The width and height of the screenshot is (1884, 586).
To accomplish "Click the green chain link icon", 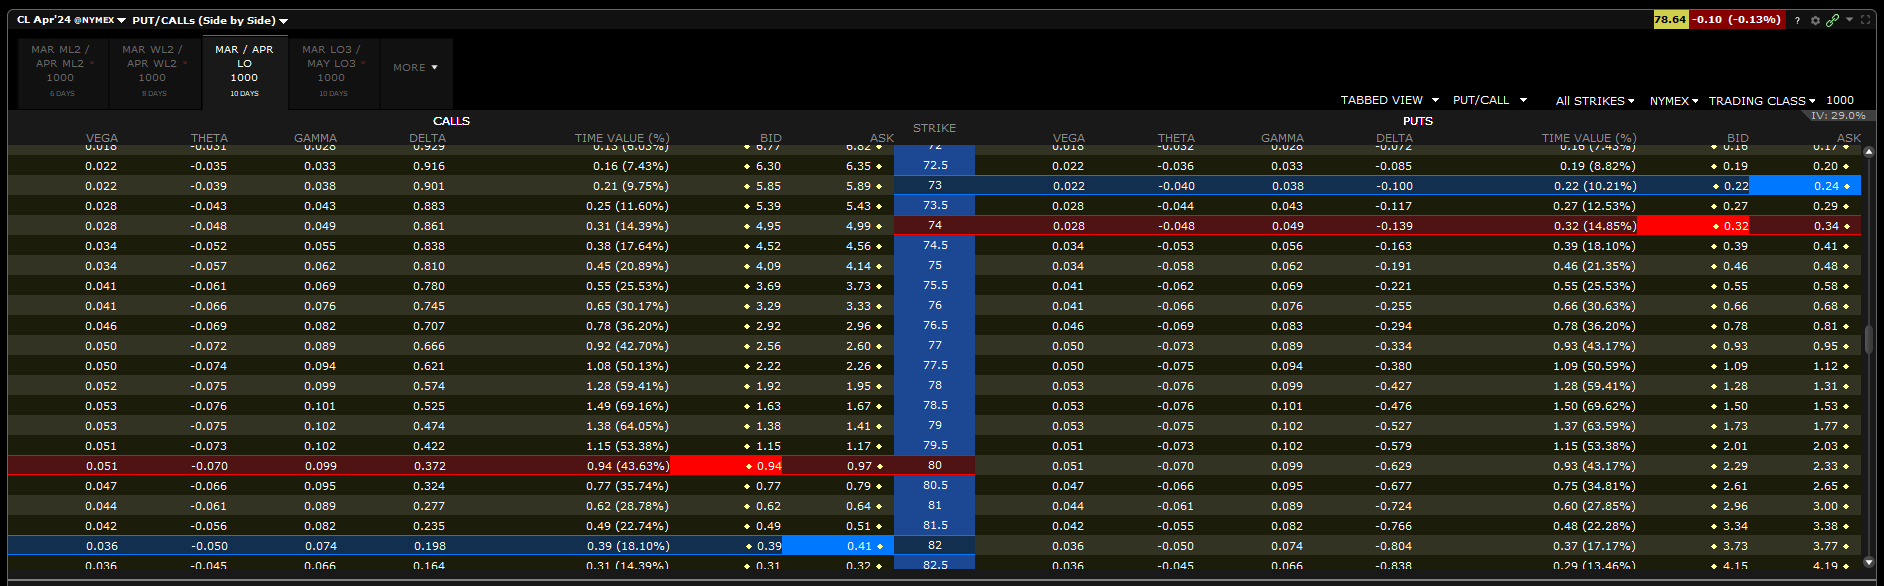I will pyautogui.click(x=1833, y=20).
